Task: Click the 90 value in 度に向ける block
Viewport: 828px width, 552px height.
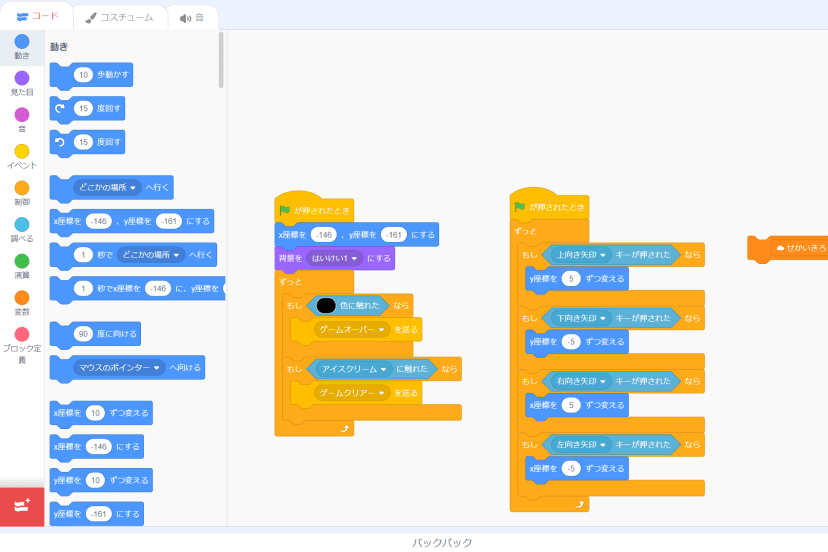Action: [x=84, y=332]
